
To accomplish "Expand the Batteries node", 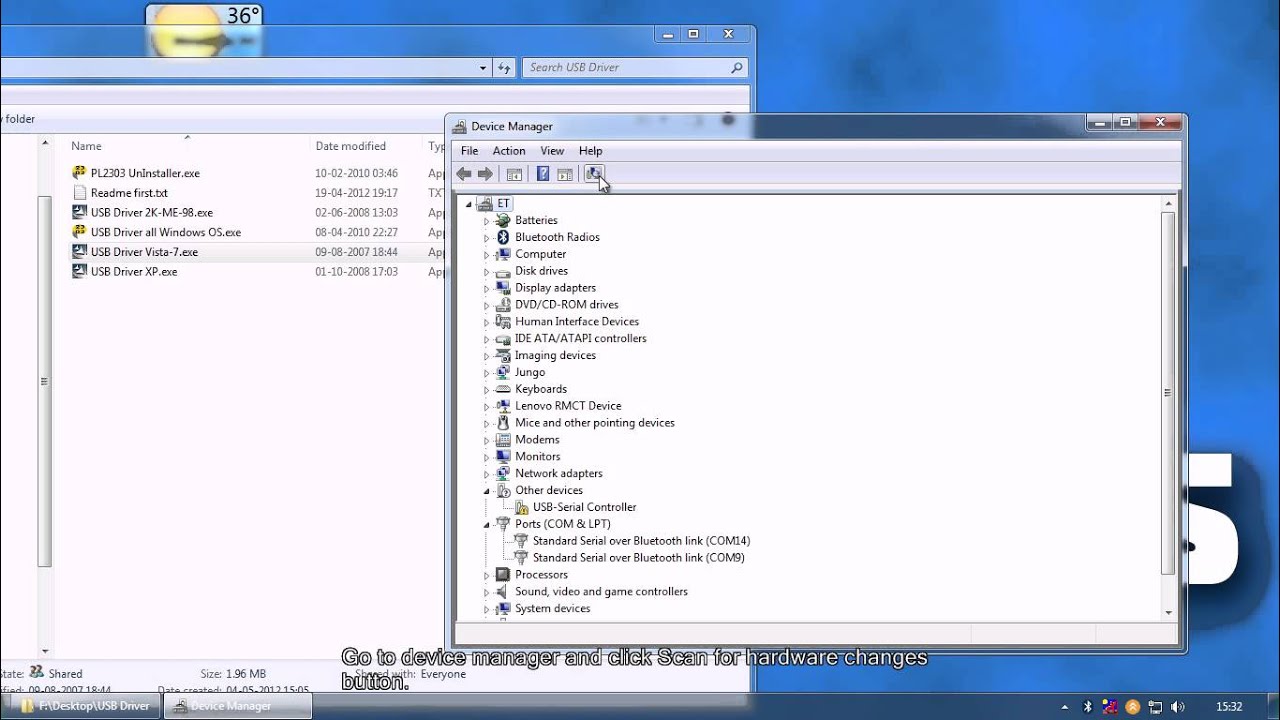I will (487, 220).
